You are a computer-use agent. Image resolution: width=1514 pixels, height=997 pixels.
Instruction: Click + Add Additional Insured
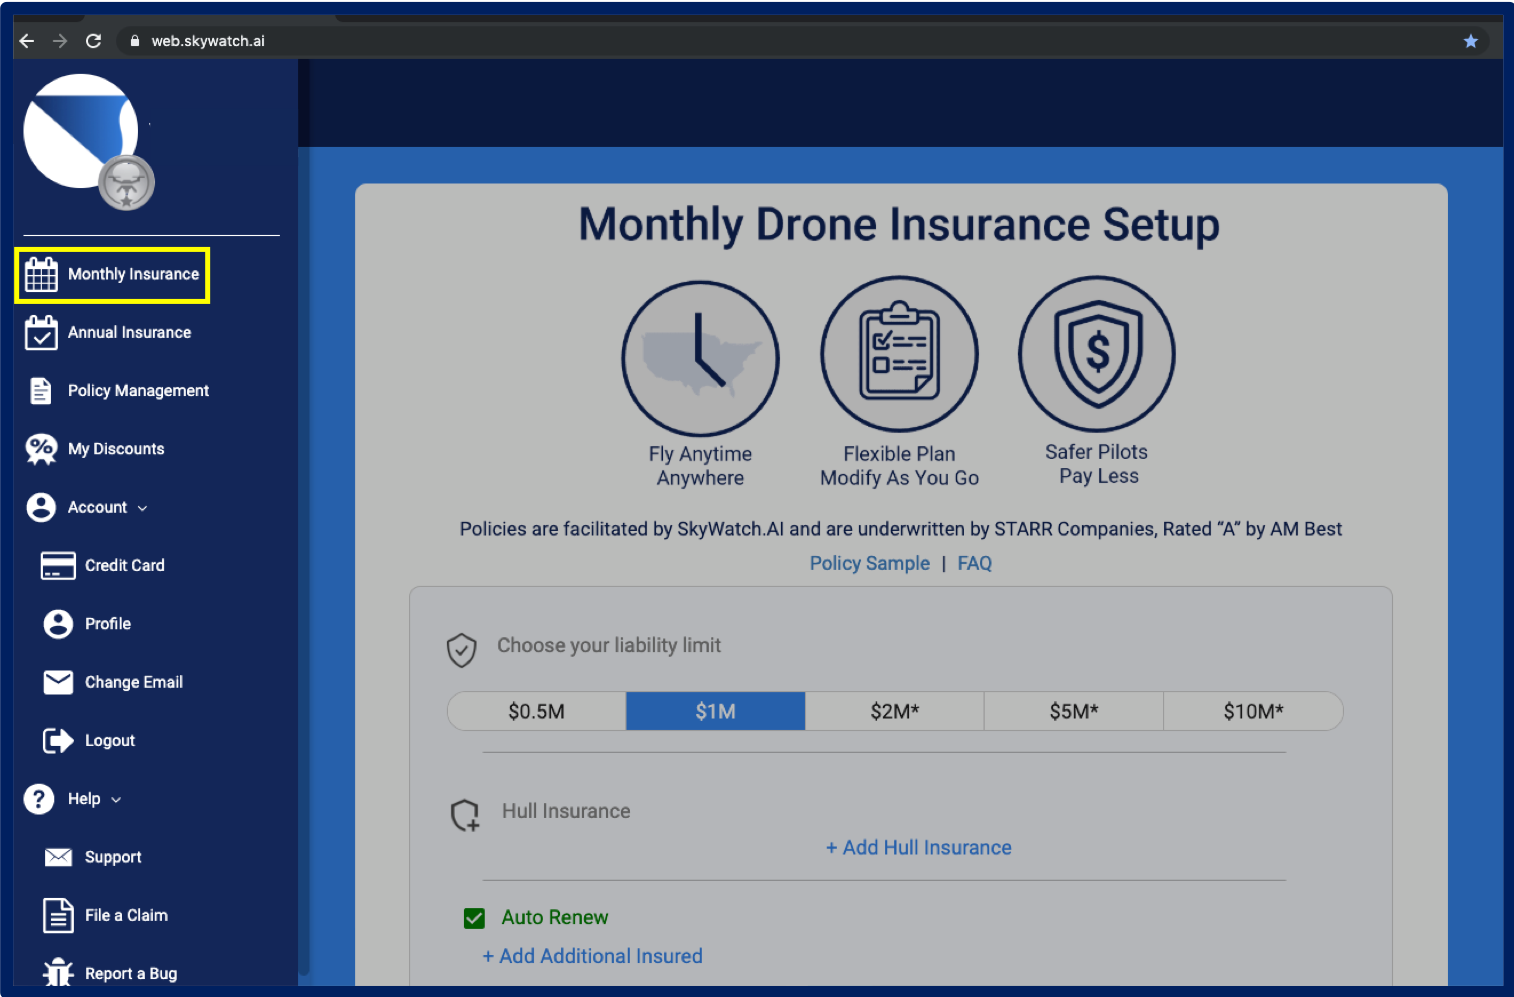(593, 956)
